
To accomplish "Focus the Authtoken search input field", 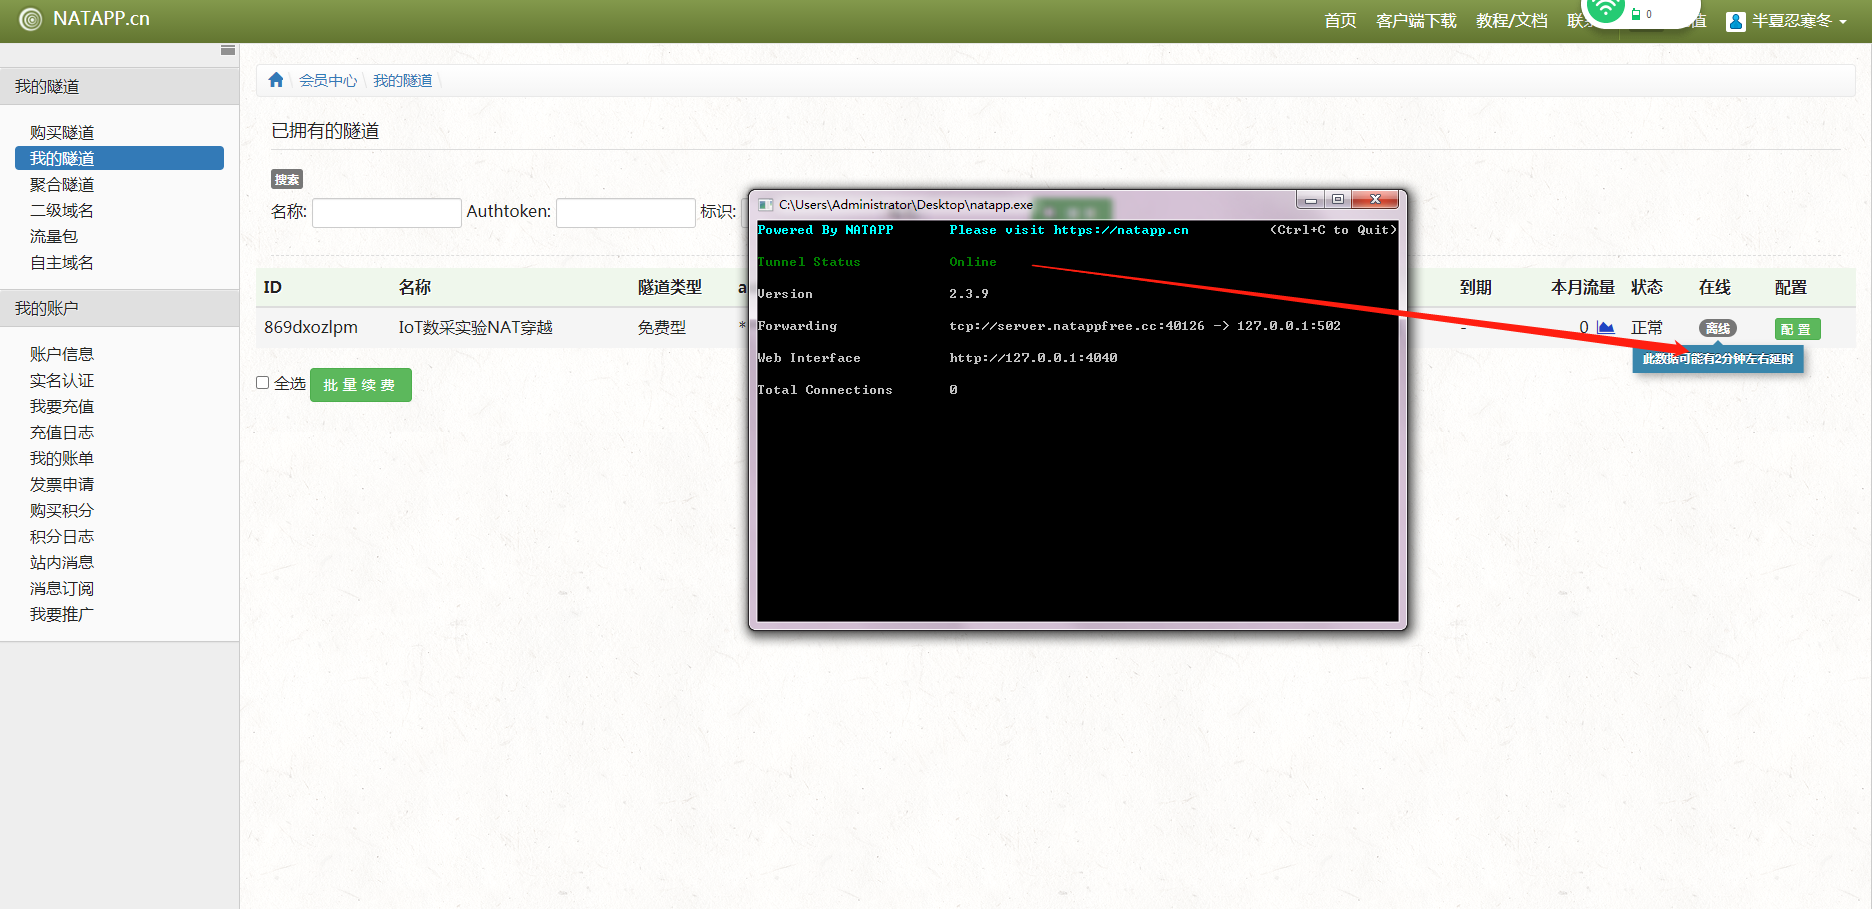I will coord(626,213).
